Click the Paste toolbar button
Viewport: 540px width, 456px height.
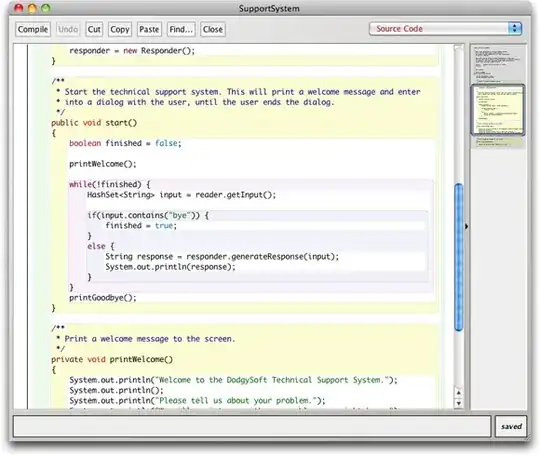149,29
